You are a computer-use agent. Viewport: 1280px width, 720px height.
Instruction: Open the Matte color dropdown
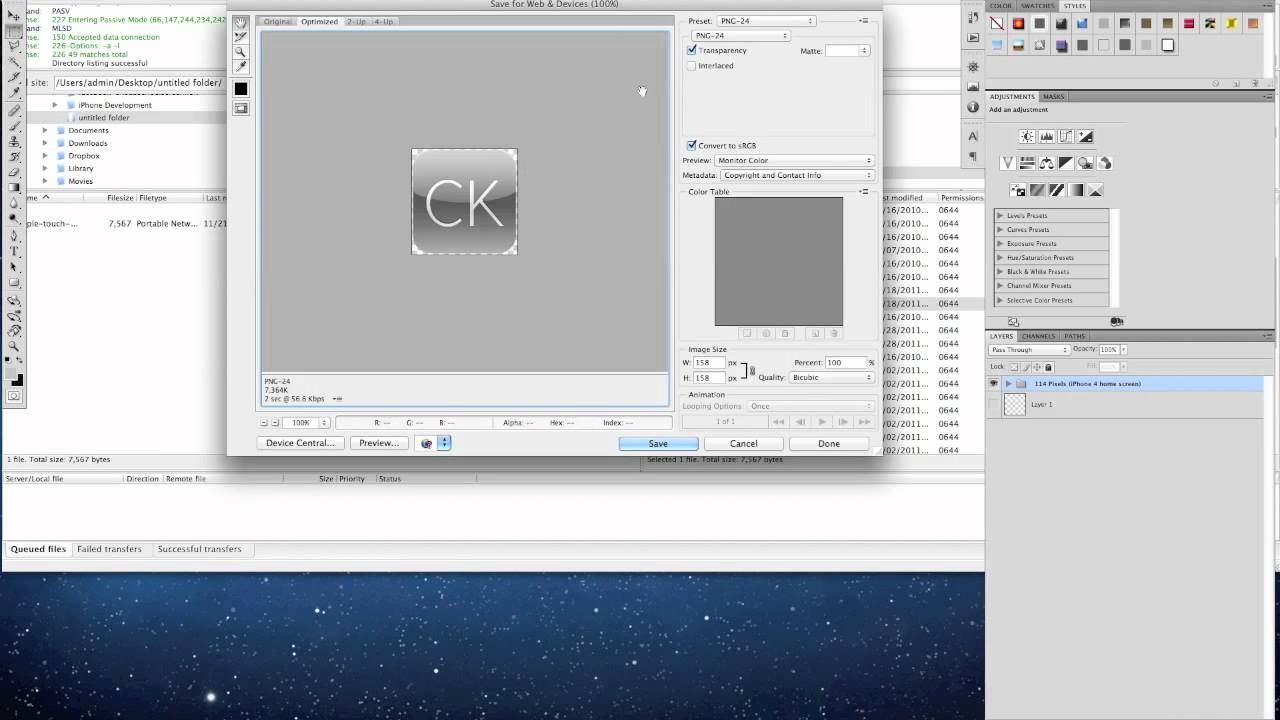847,50
